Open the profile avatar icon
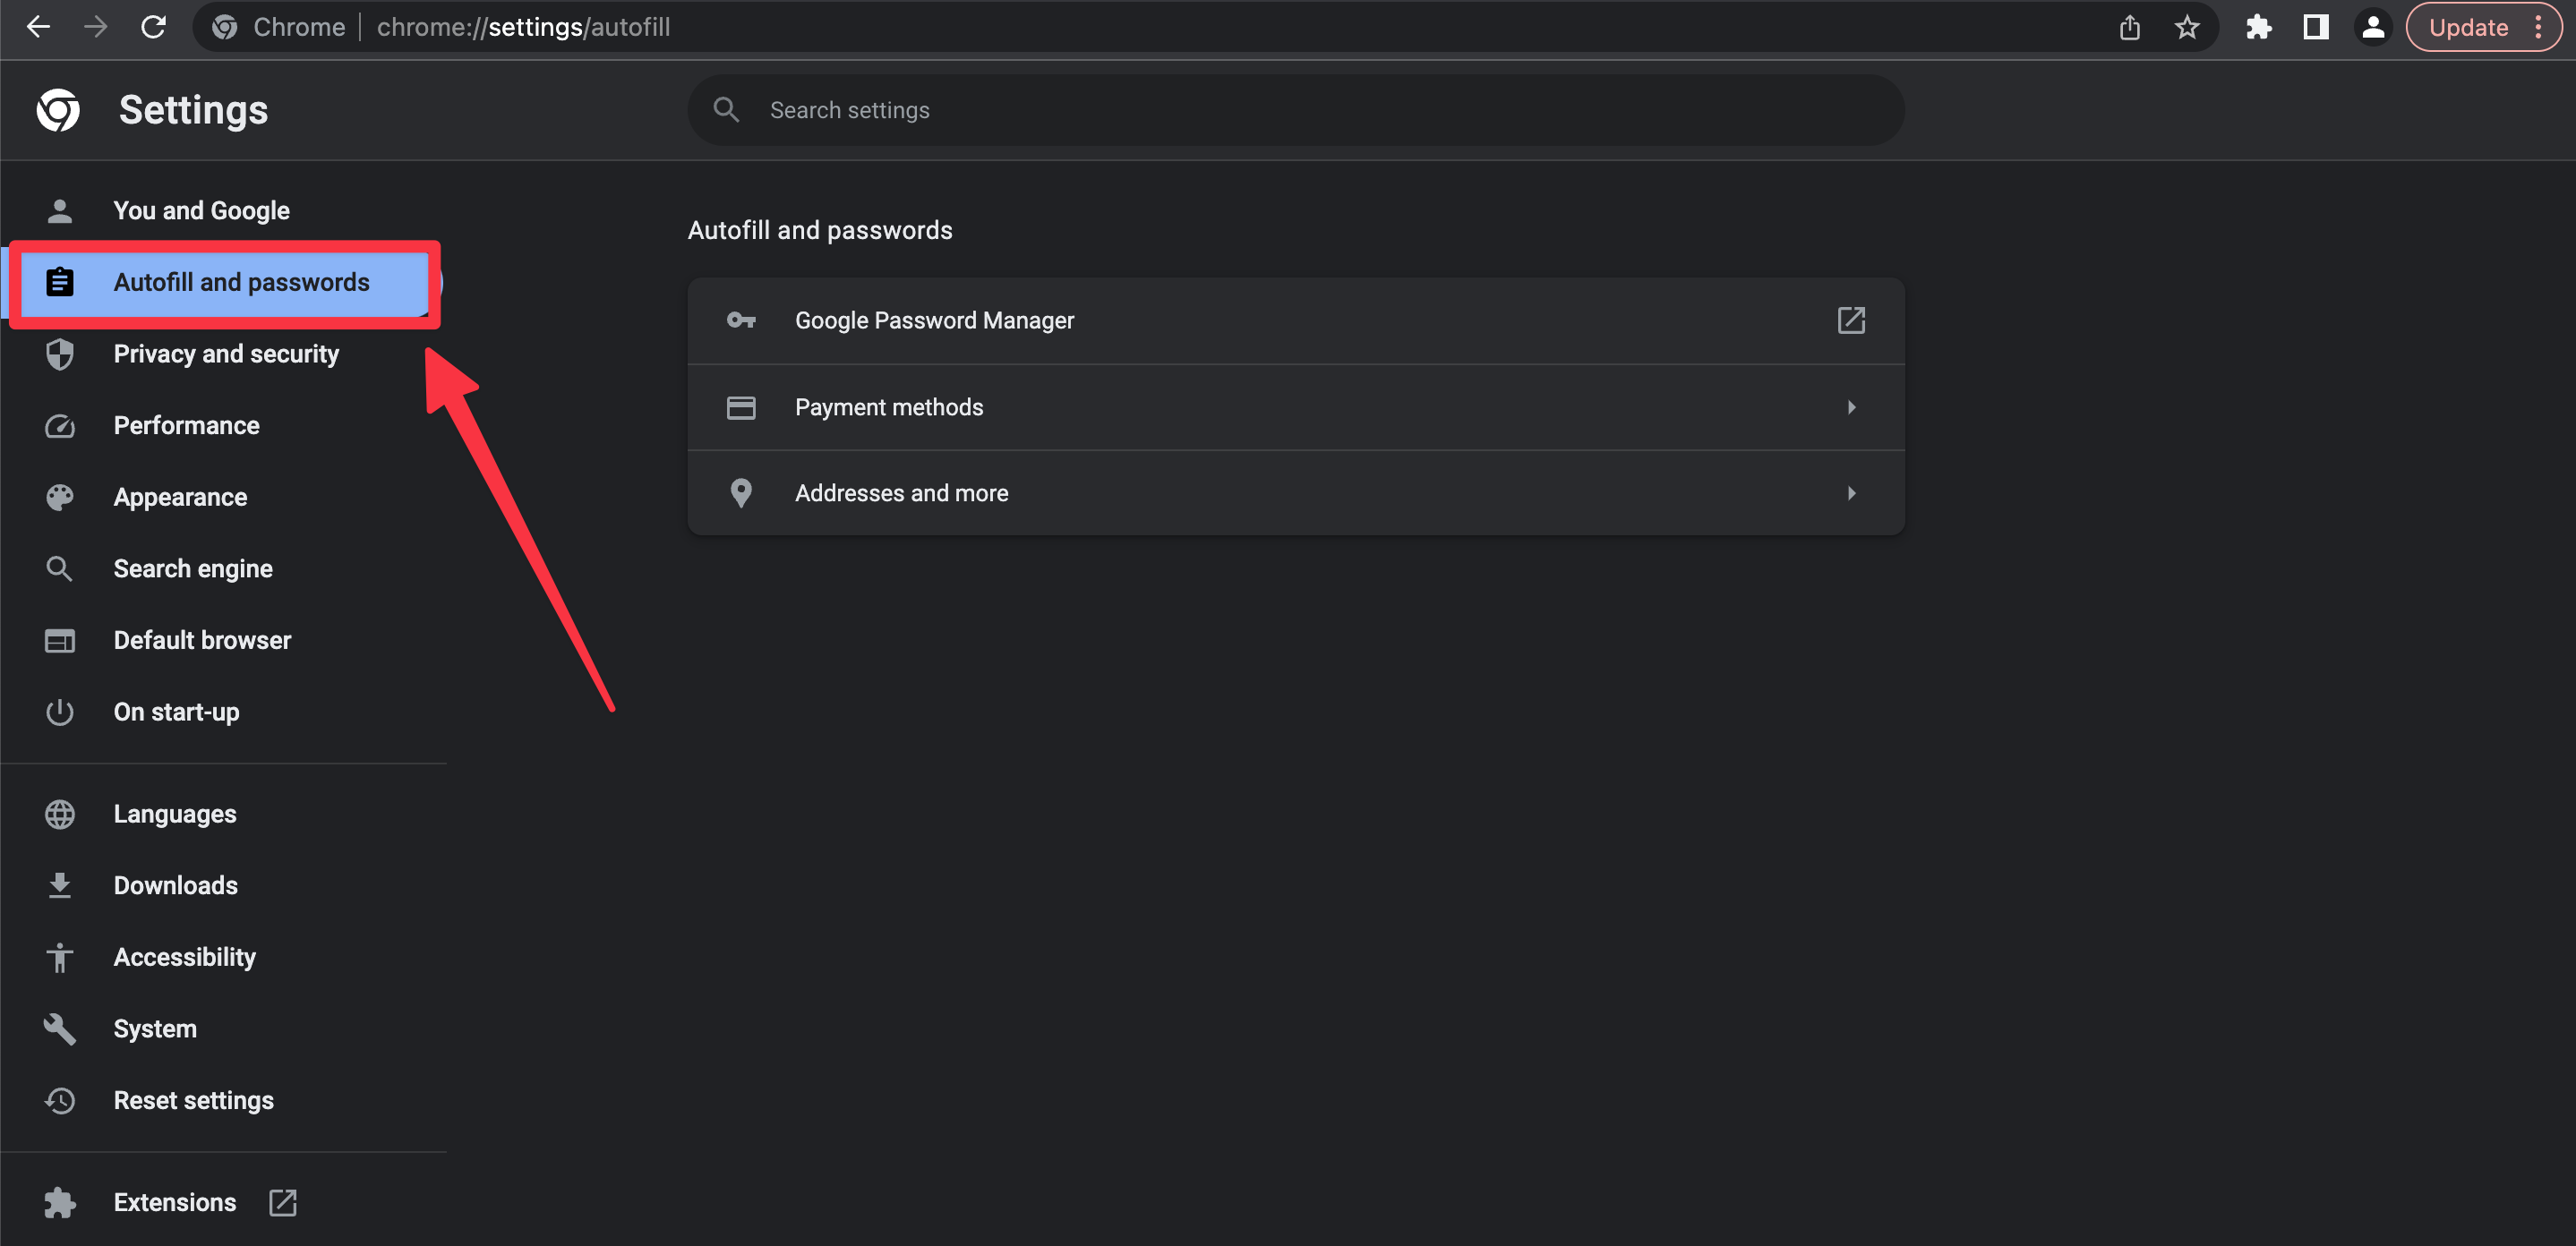Screen dimensions: 2576x1246 pos(2373,27)
